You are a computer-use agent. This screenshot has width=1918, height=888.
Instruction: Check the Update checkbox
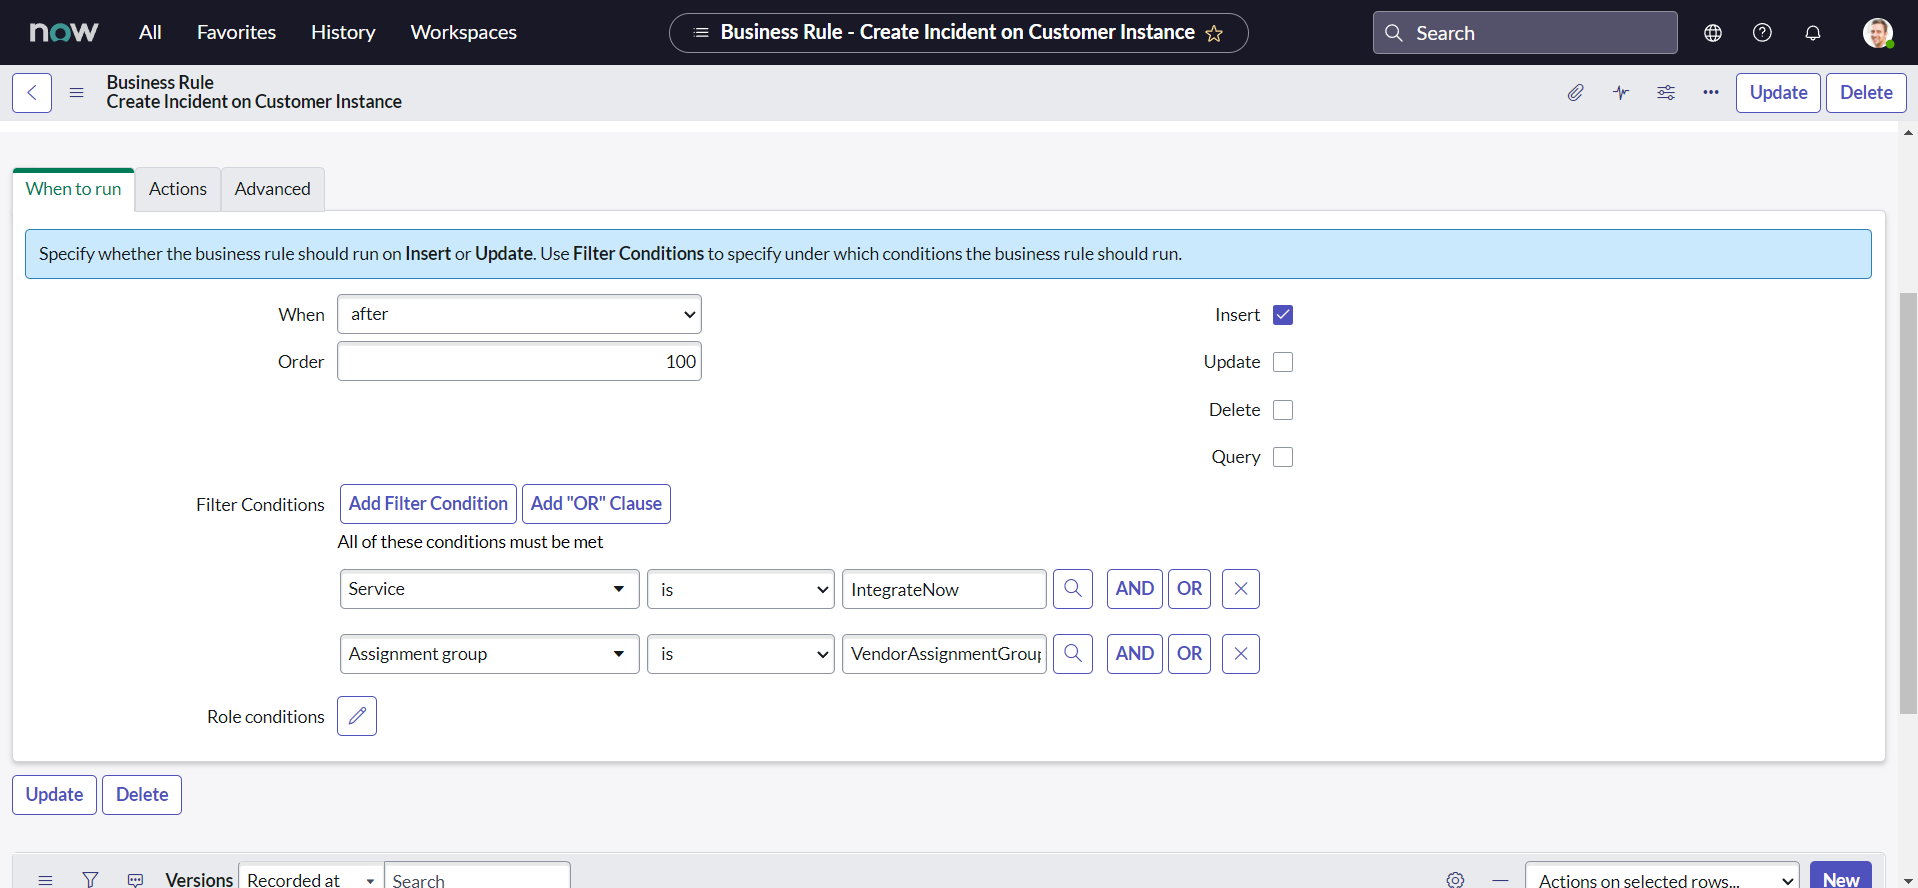(x=1283, y=362)
